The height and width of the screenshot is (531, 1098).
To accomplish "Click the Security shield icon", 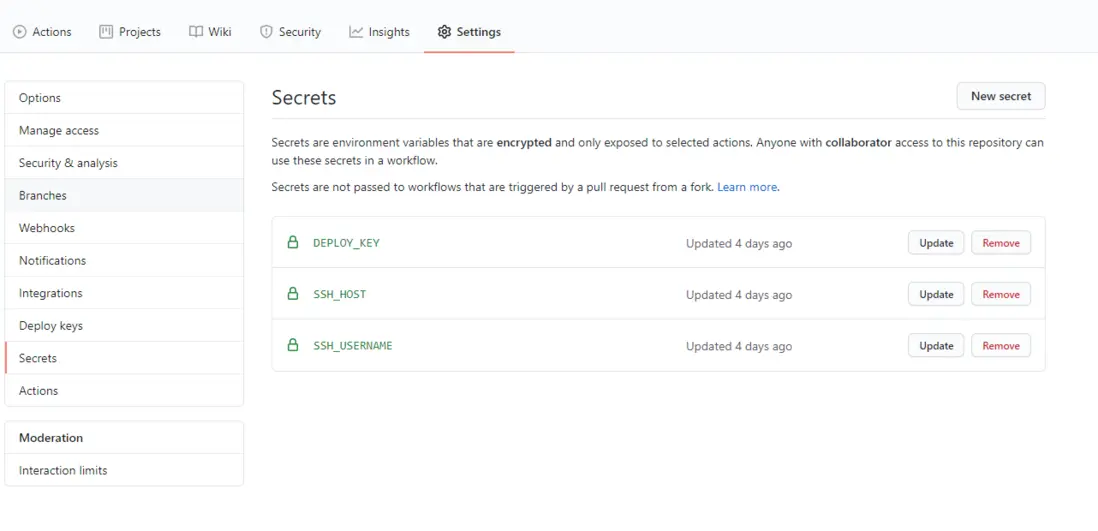I will 266,32.
